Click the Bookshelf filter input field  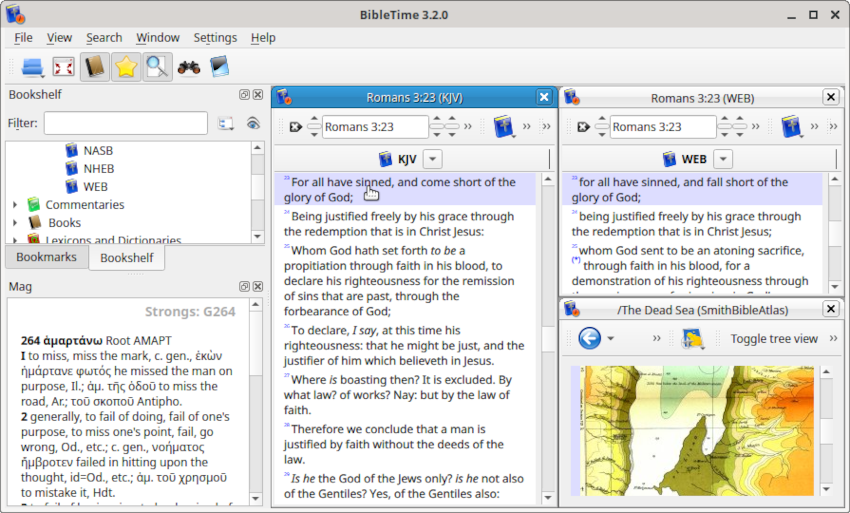click(126, 123)
